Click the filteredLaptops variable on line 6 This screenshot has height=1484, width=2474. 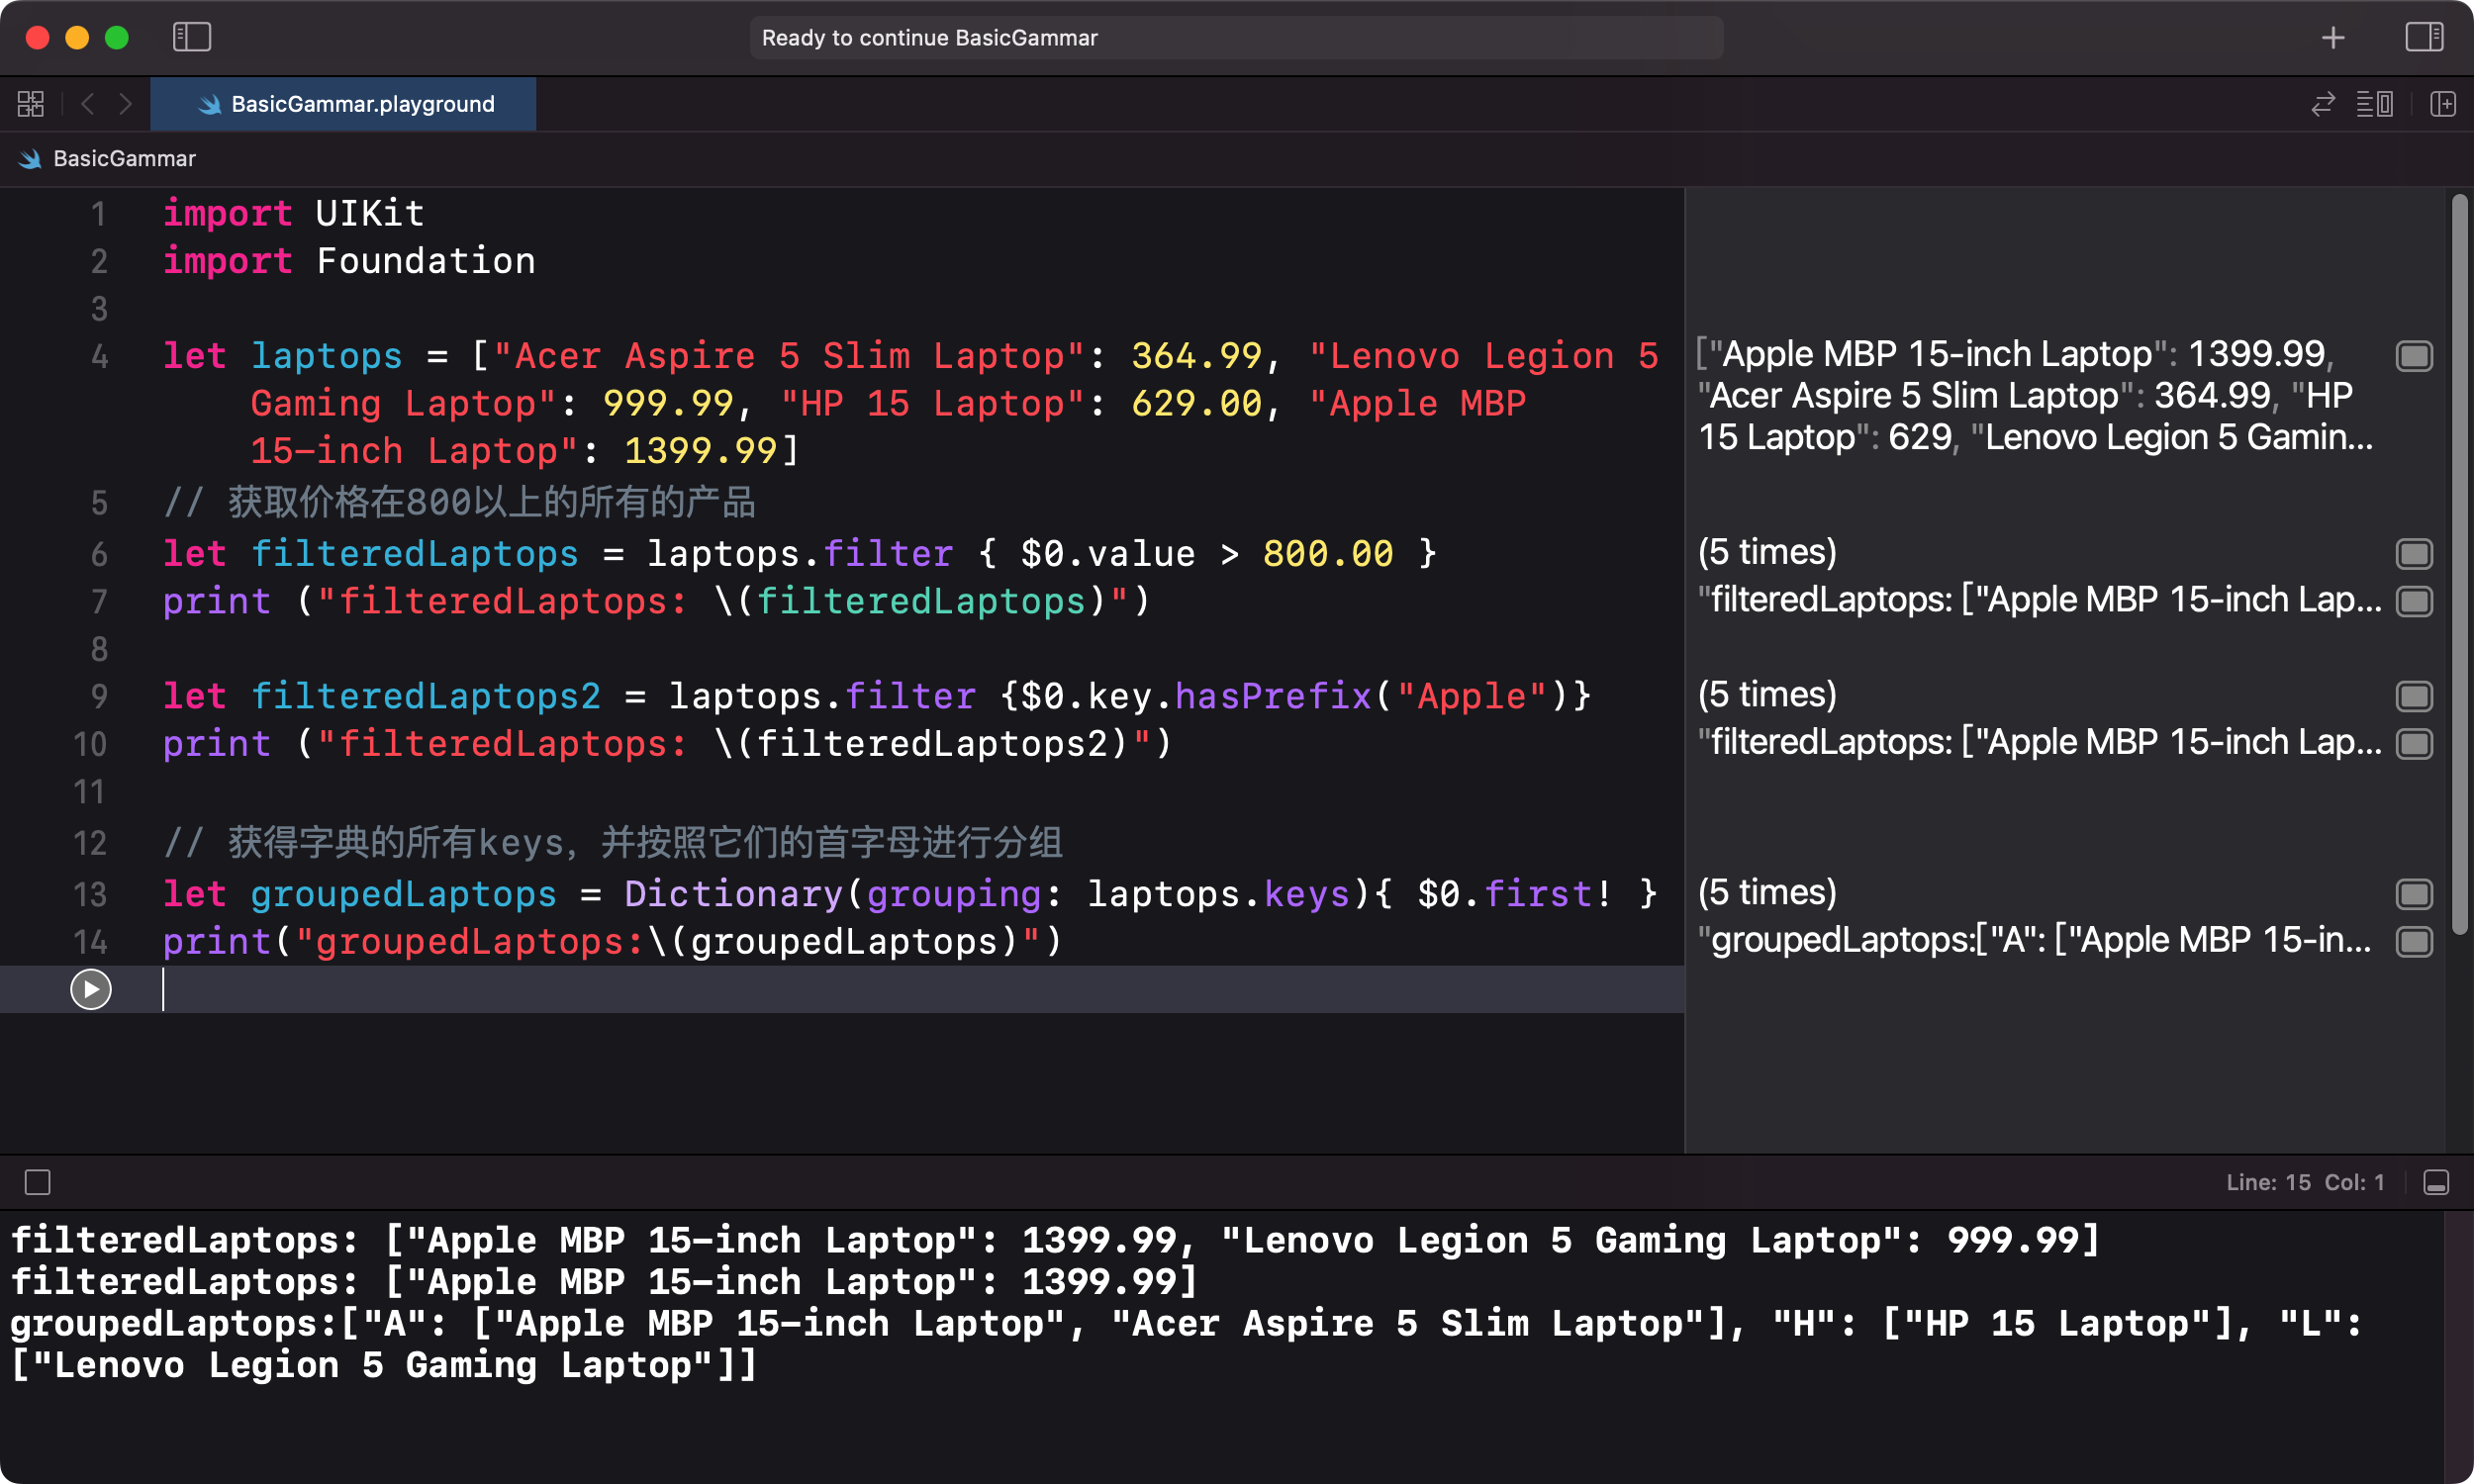(414, 553)
